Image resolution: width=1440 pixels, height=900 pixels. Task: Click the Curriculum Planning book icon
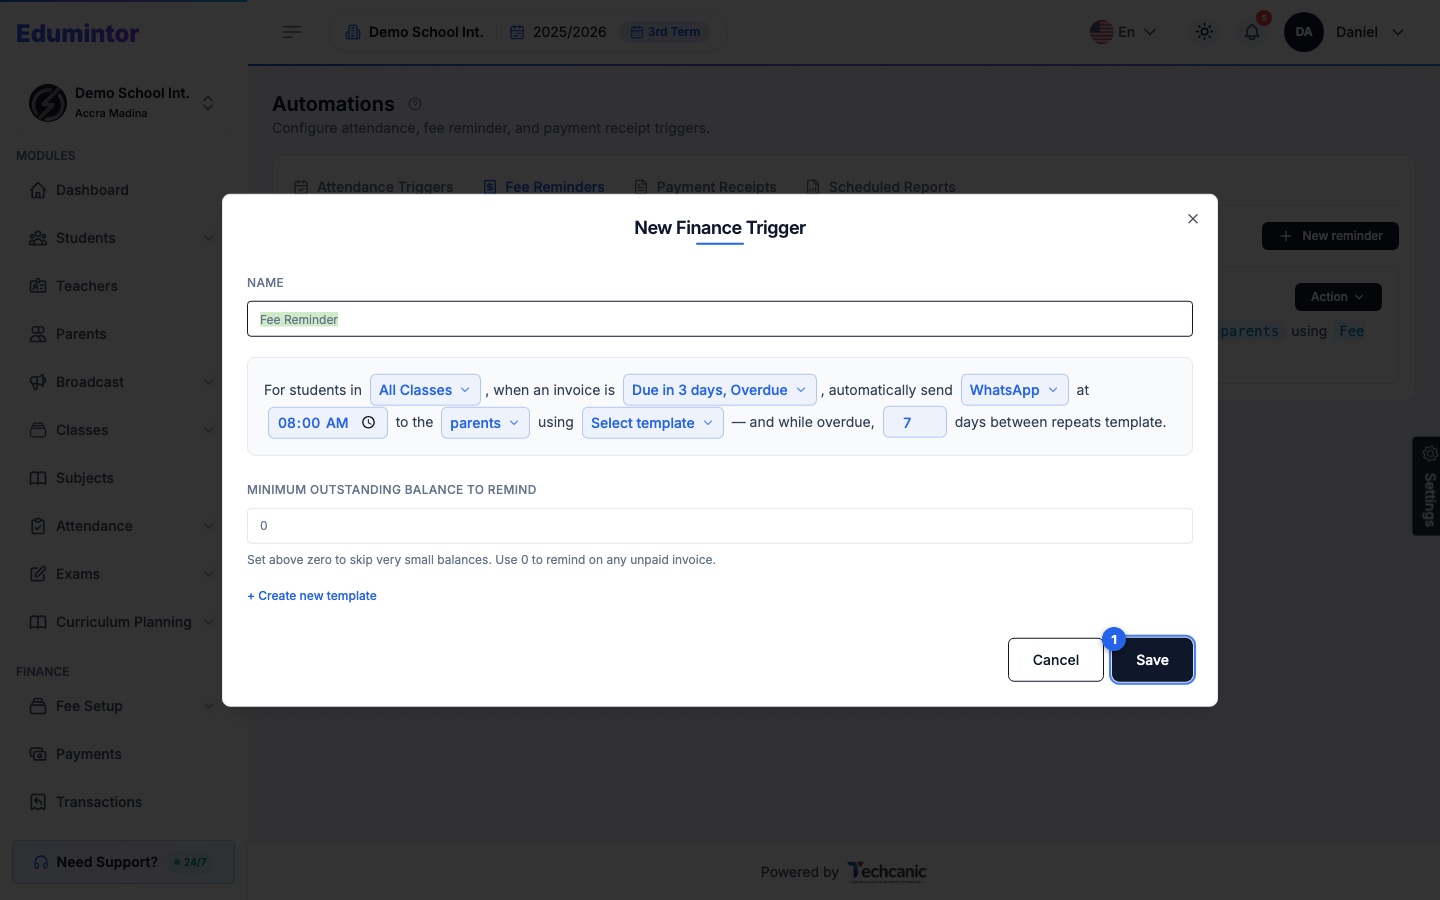click(x=38, y=622)
